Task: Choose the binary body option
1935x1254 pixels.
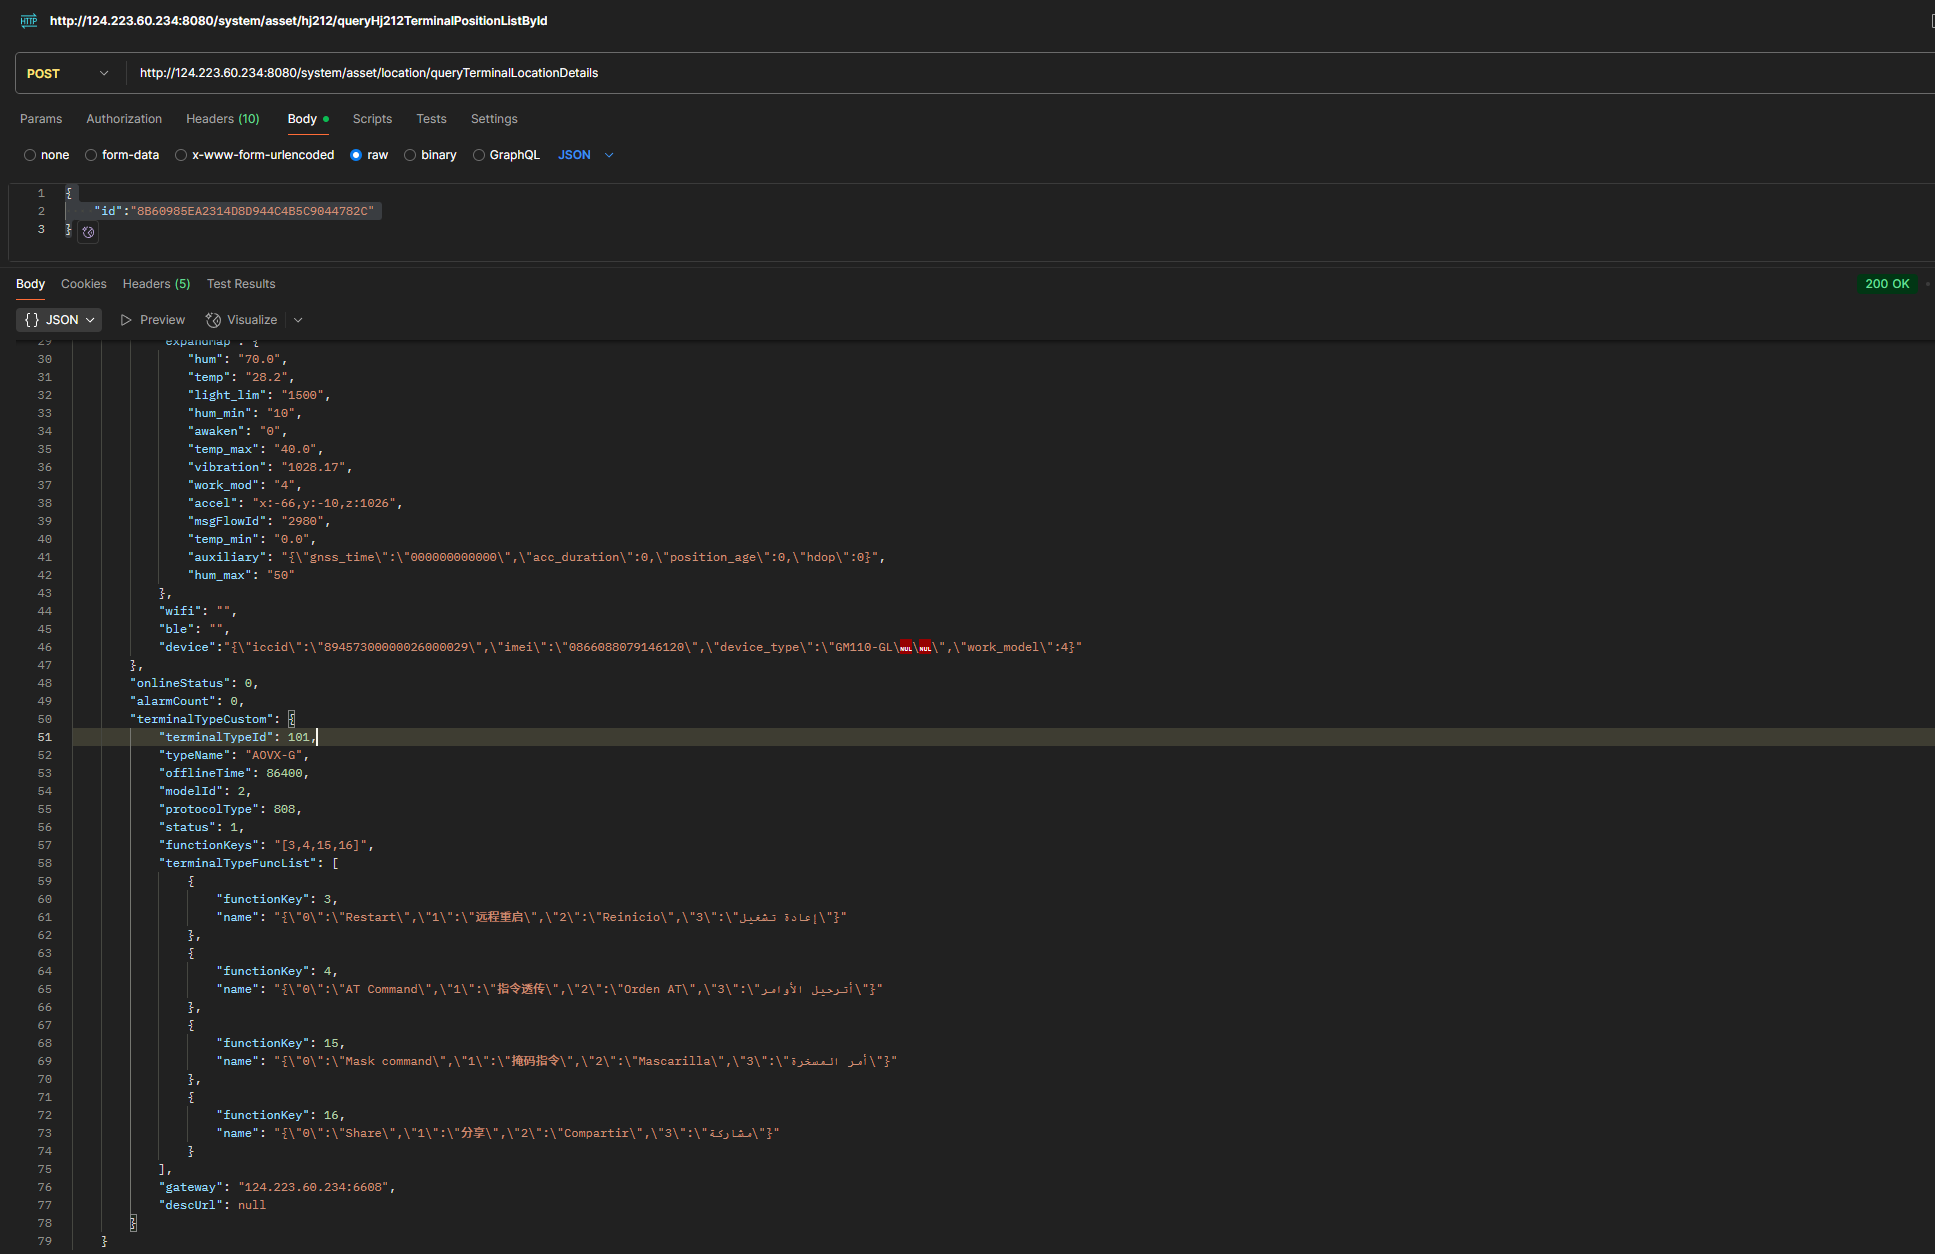Action: [410, 155]
